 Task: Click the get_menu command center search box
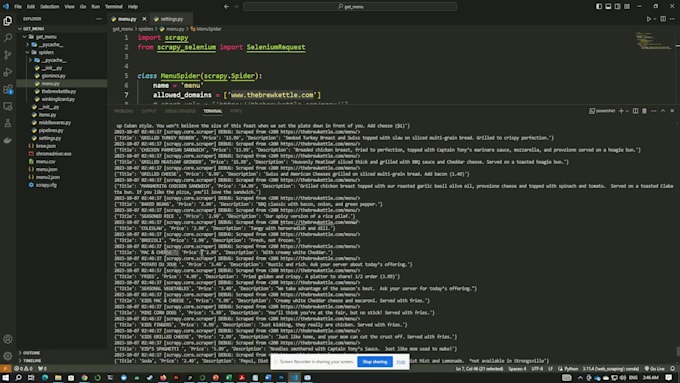[x=350, y=7]
